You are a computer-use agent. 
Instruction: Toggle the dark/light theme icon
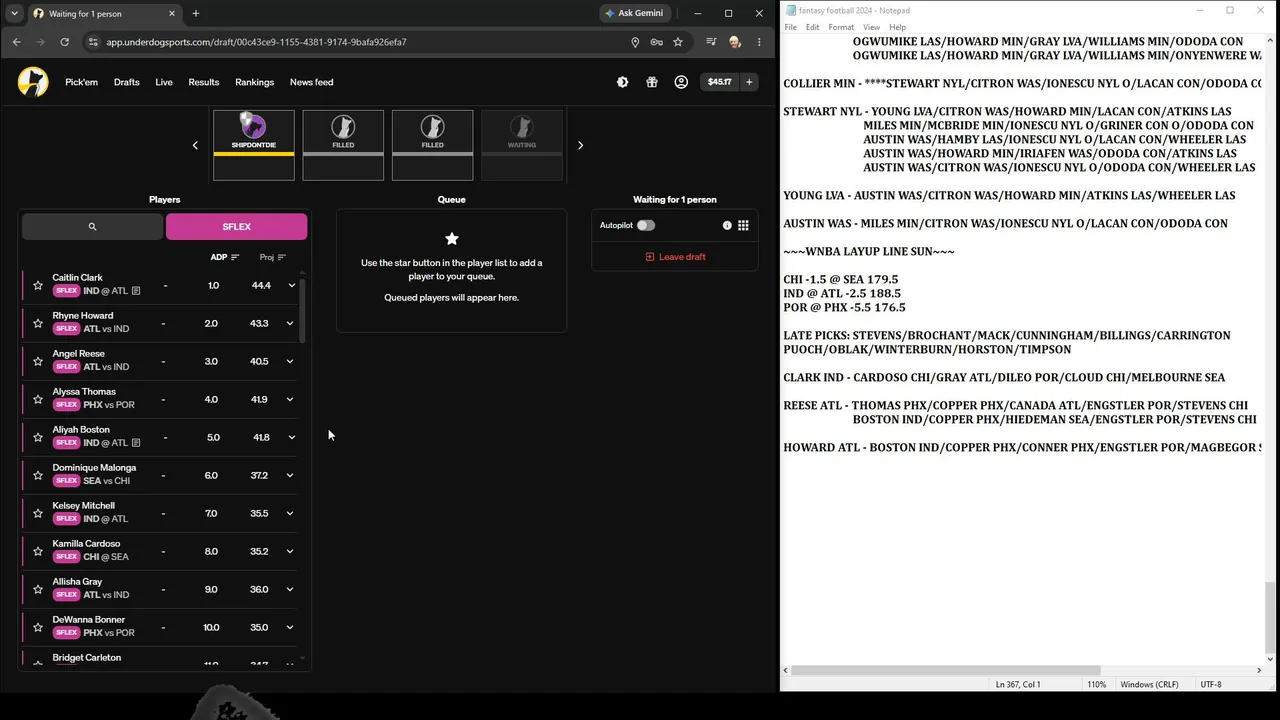[x=622, y=82]
